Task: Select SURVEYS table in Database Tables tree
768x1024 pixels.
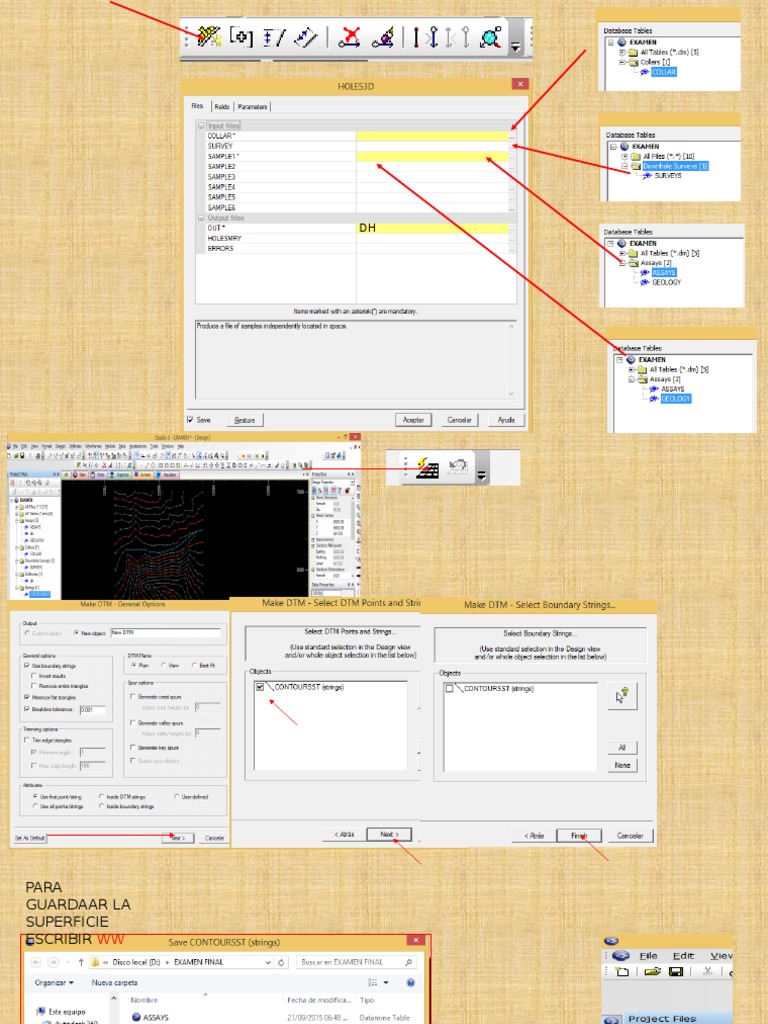Action: (667, 176)
